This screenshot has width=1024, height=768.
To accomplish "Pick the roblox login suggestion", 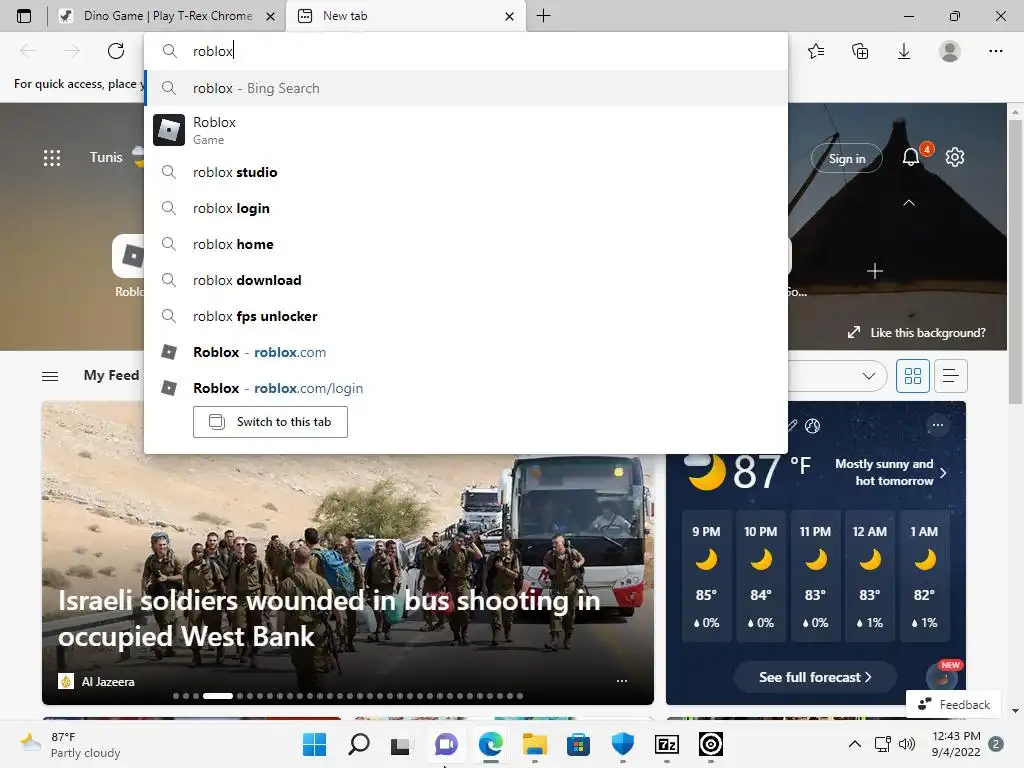I will tap(466, 208).
